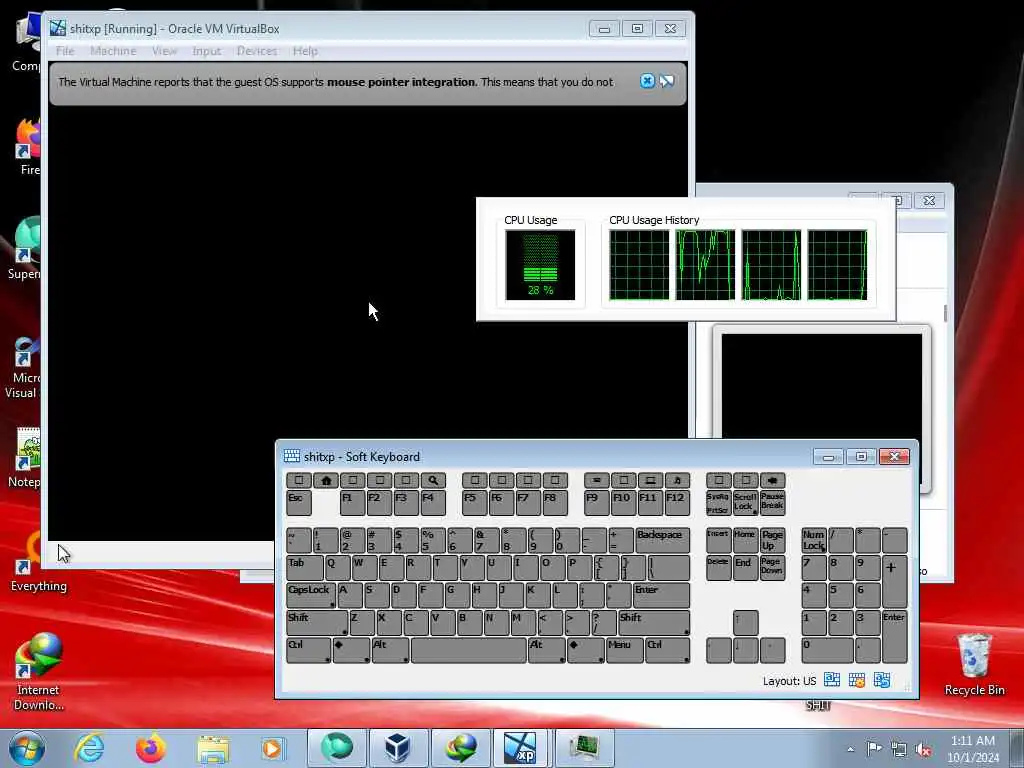The width and height of the screenshot is (1024, 768).
Task: Click the Menu key
Action: [624, 650]
